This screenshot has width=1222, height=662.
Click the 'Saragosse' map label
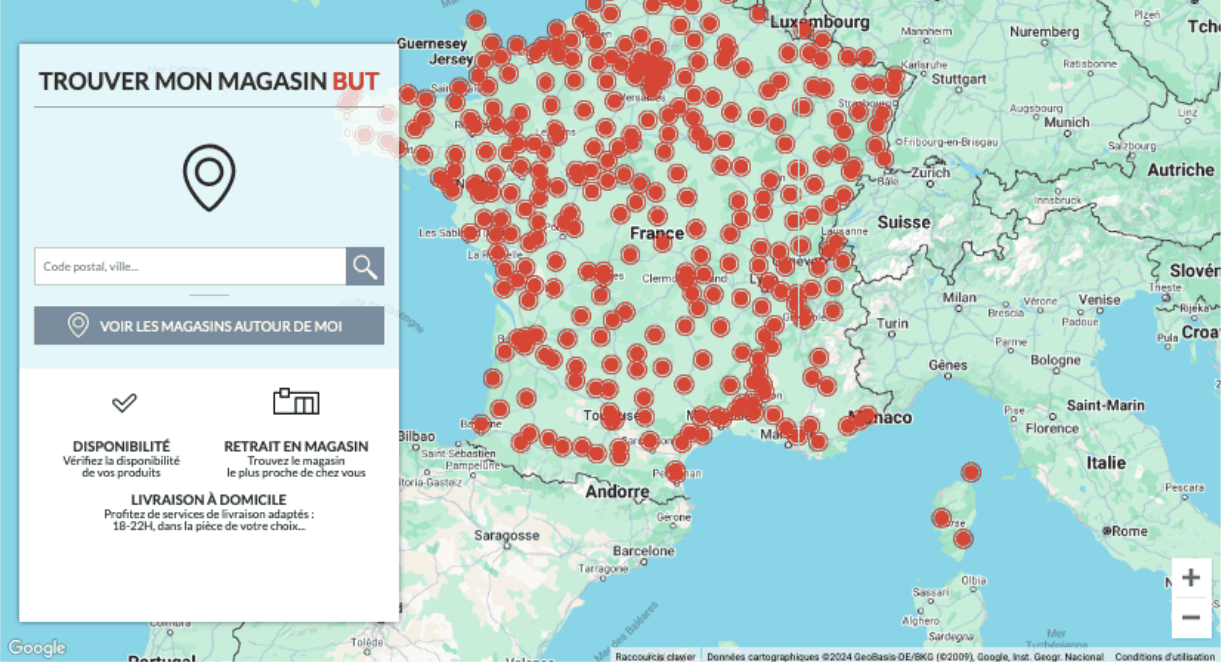coord(507,535)
